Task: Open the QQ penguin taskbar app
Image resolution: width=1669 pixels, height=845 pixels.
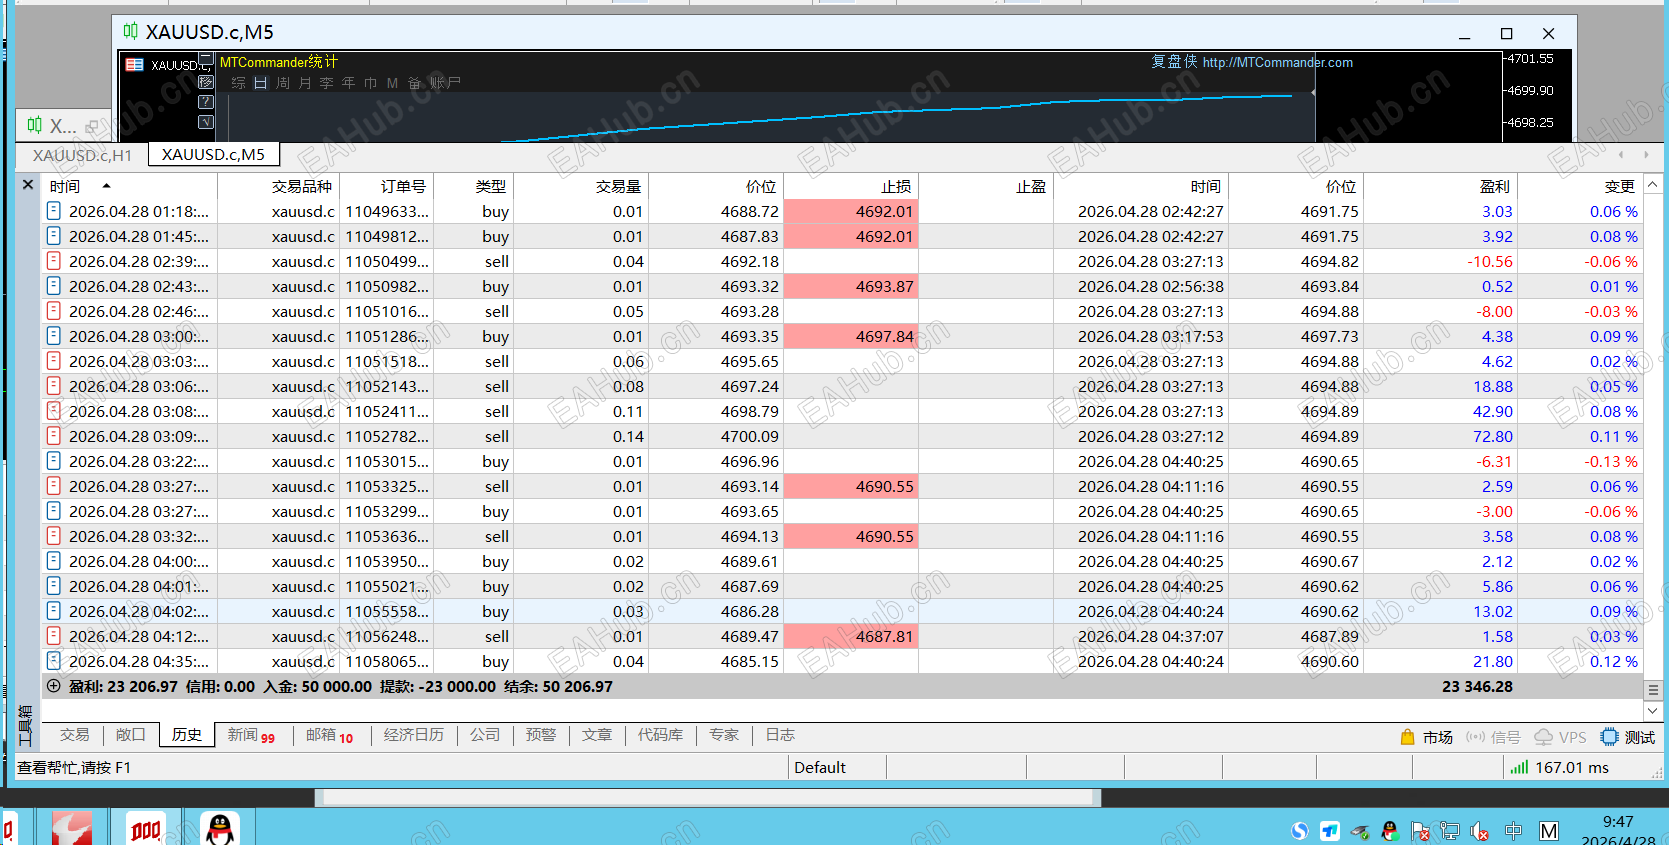Action: click(x=220, y=829)
